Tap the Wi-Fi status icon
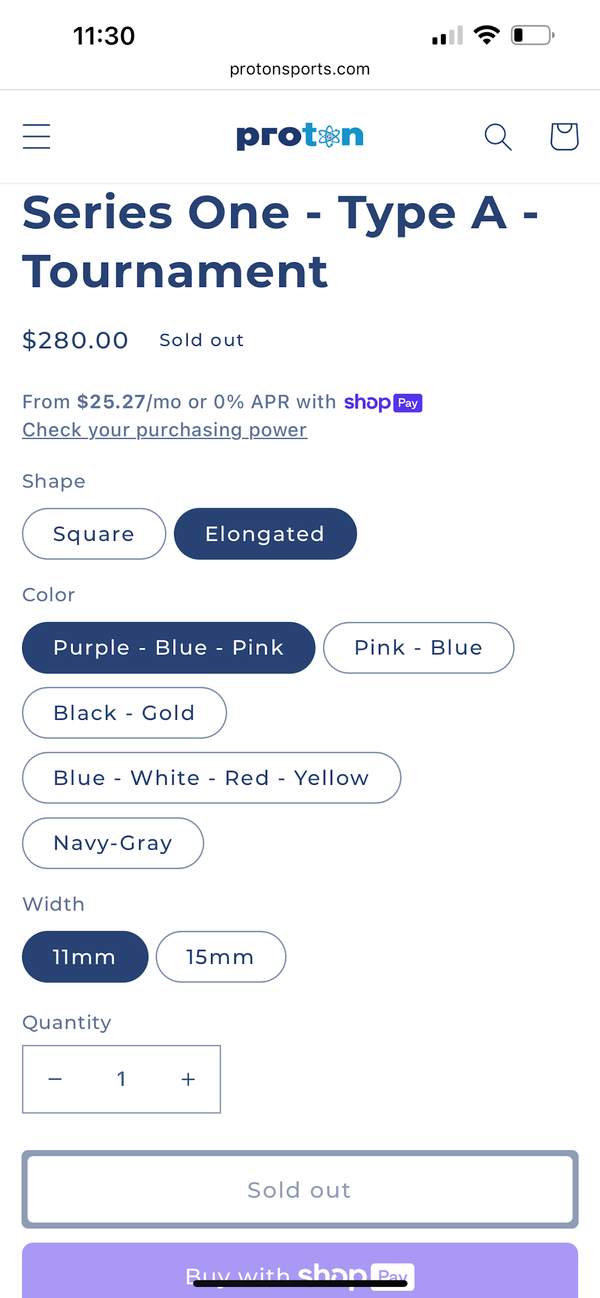This screenshot has width=600, height=1298. [x=487, y=36]
